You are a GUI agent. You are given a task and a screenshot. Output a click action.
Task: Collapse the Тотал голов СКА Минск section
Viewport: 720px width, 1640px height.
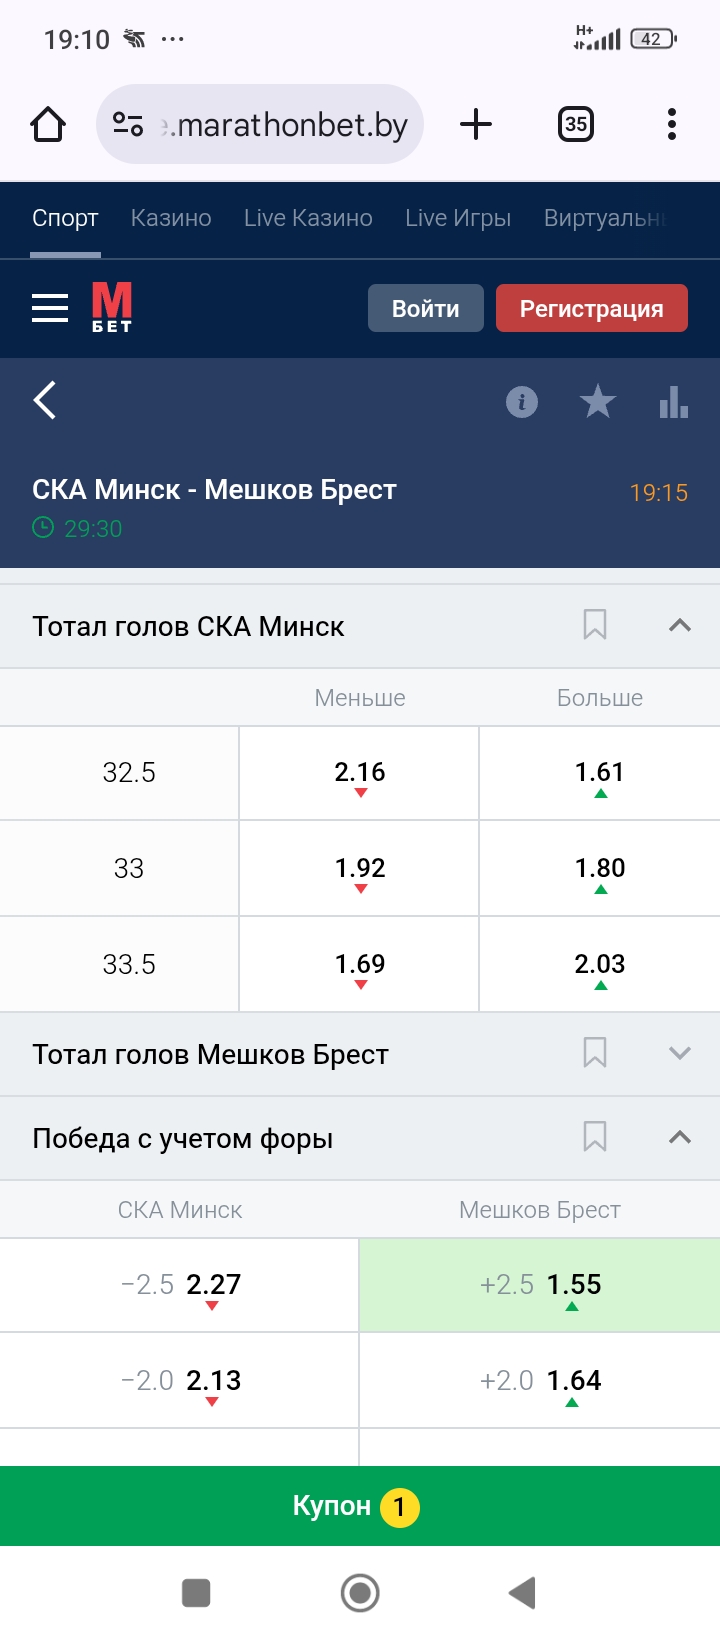pos(680,624)
